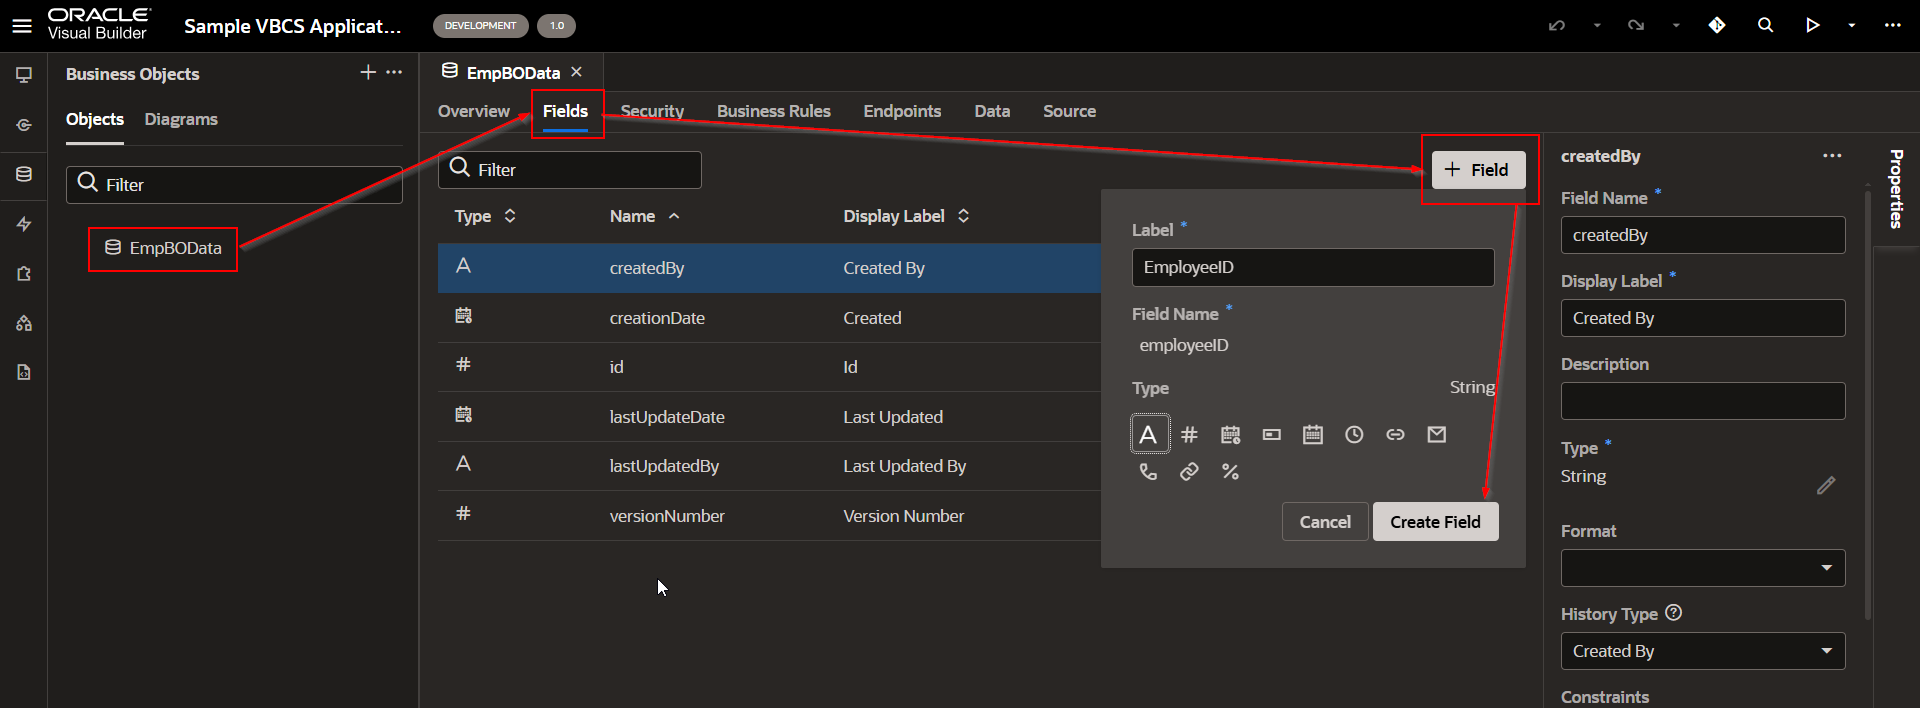This screenshot has width=1920, height=708.
Task: Expand the Undo history dropdown arrow
Action: point(1597,26)
